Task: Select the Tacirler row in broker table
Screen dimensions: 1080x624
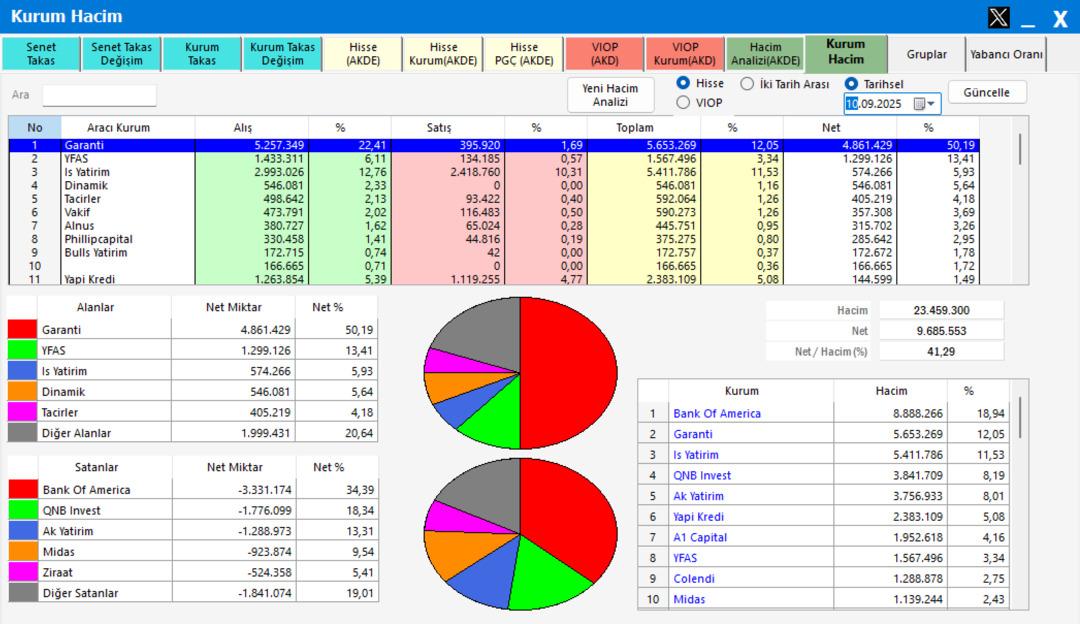Action: tap(494, 199)
